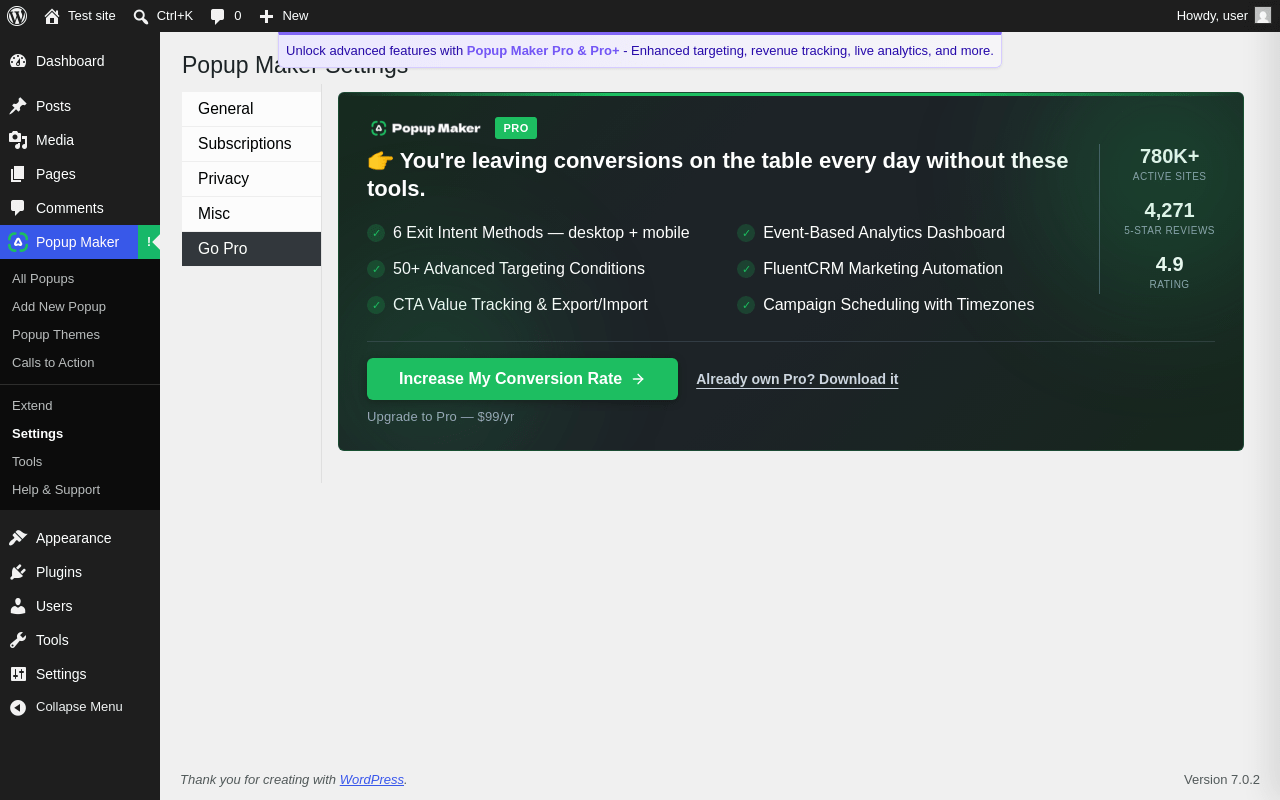This screenshot has height=800, width=1280.
Task: Click the Users person icon
Action: pyautogui.click(x=18, y=606)
